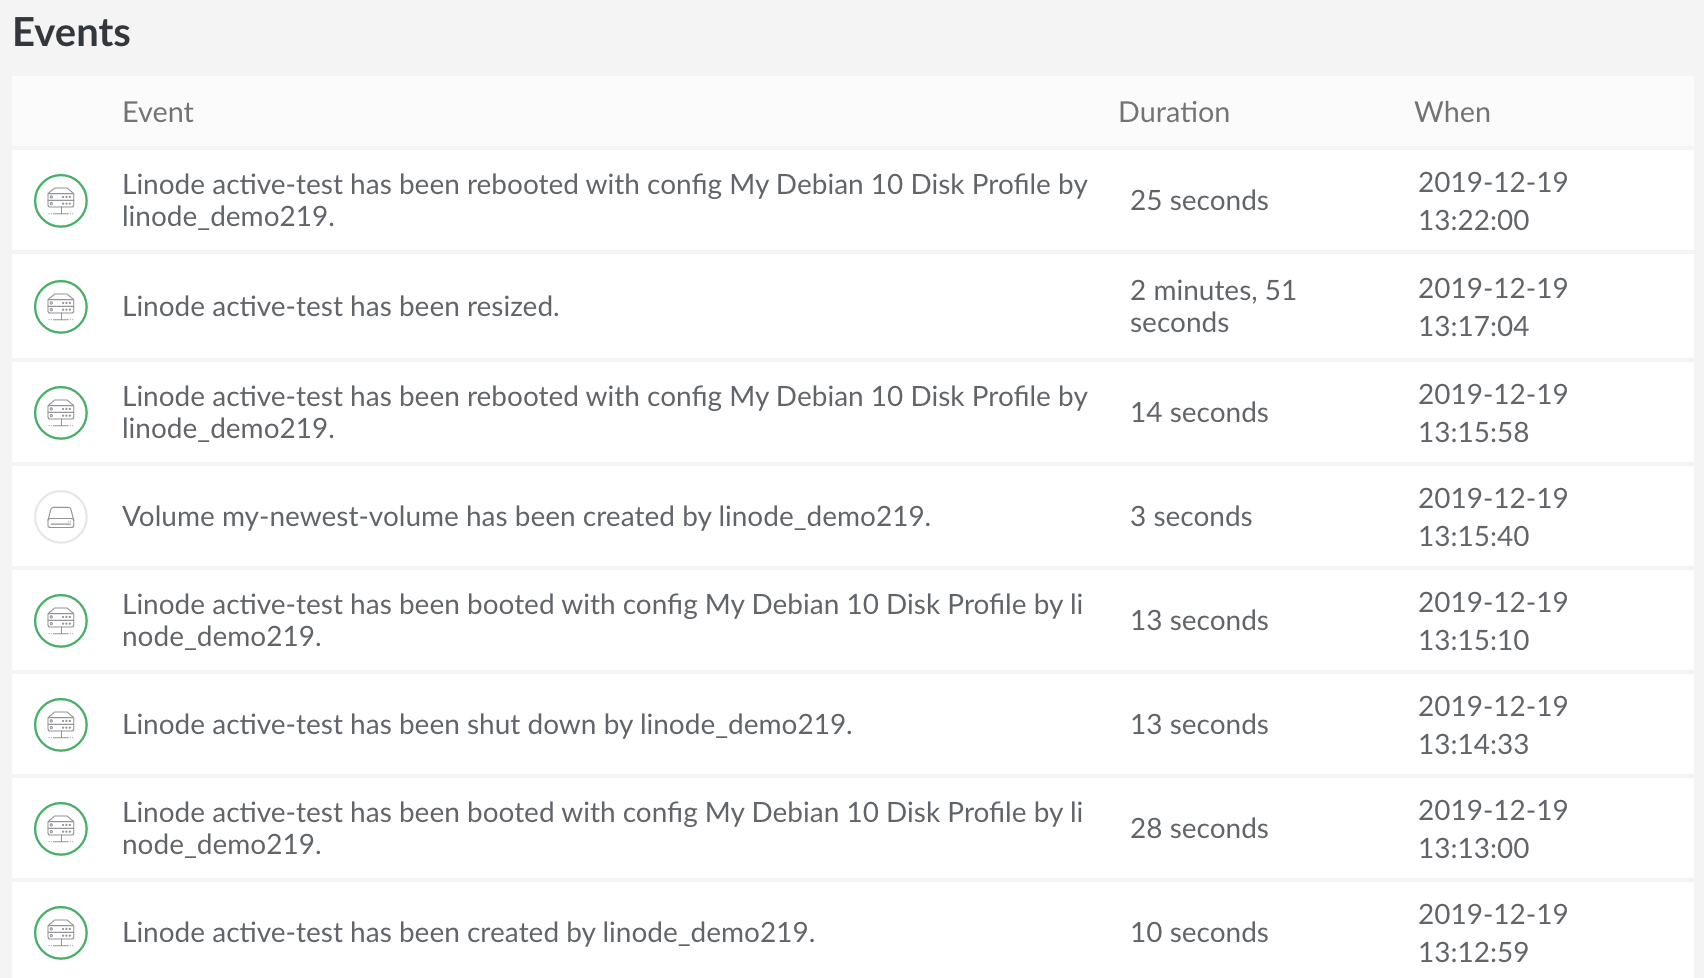This screenshot has height=978, width=1704.
Task: Click the 2019-12-19 13:12:59 timestamp
Action: click(1492, 933)
